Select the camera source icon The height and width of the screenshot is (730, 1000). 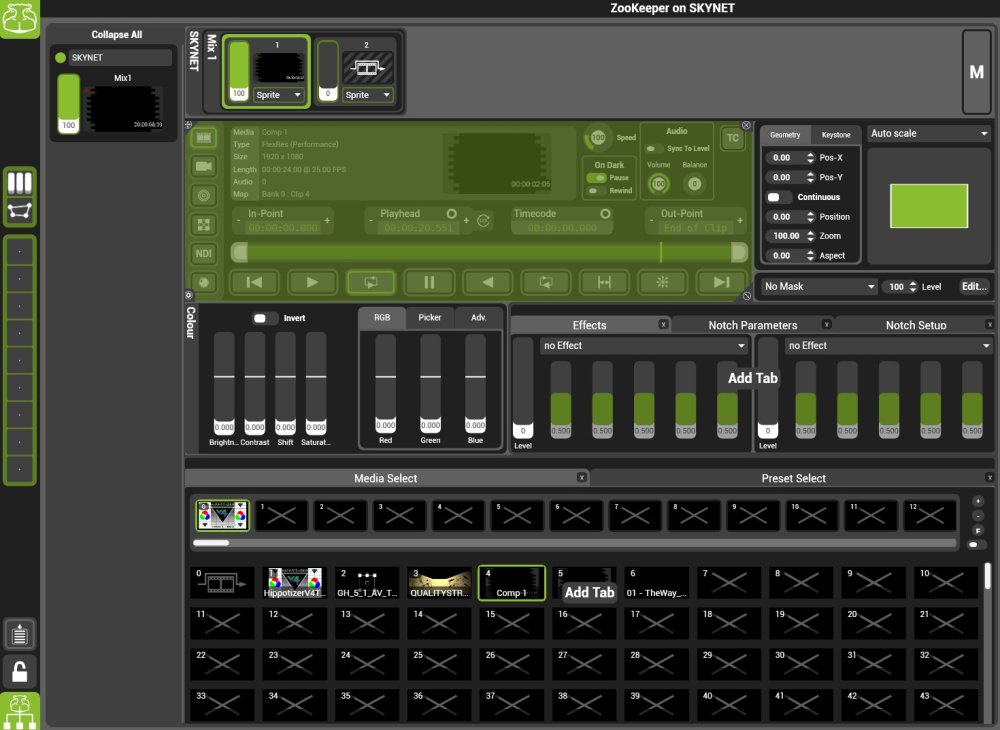pyautogui.click(x=204, y=165)
